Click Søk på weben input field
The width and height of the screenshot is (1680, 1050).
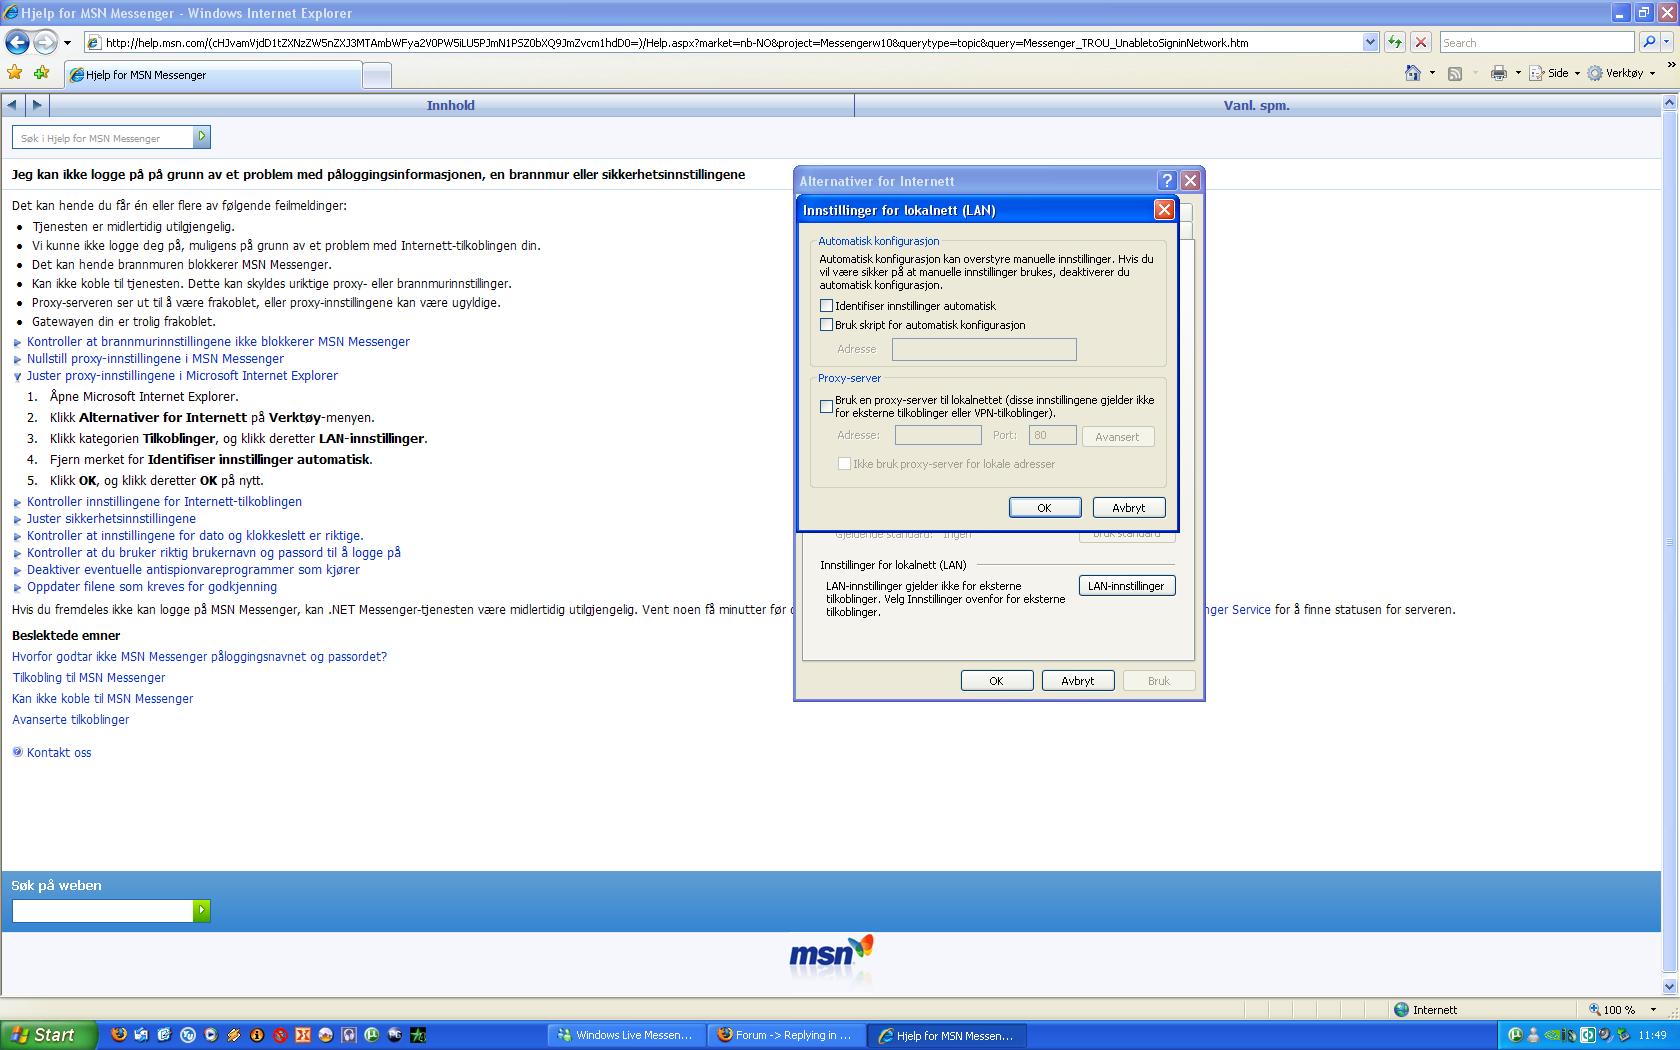(x=102, y=910)
